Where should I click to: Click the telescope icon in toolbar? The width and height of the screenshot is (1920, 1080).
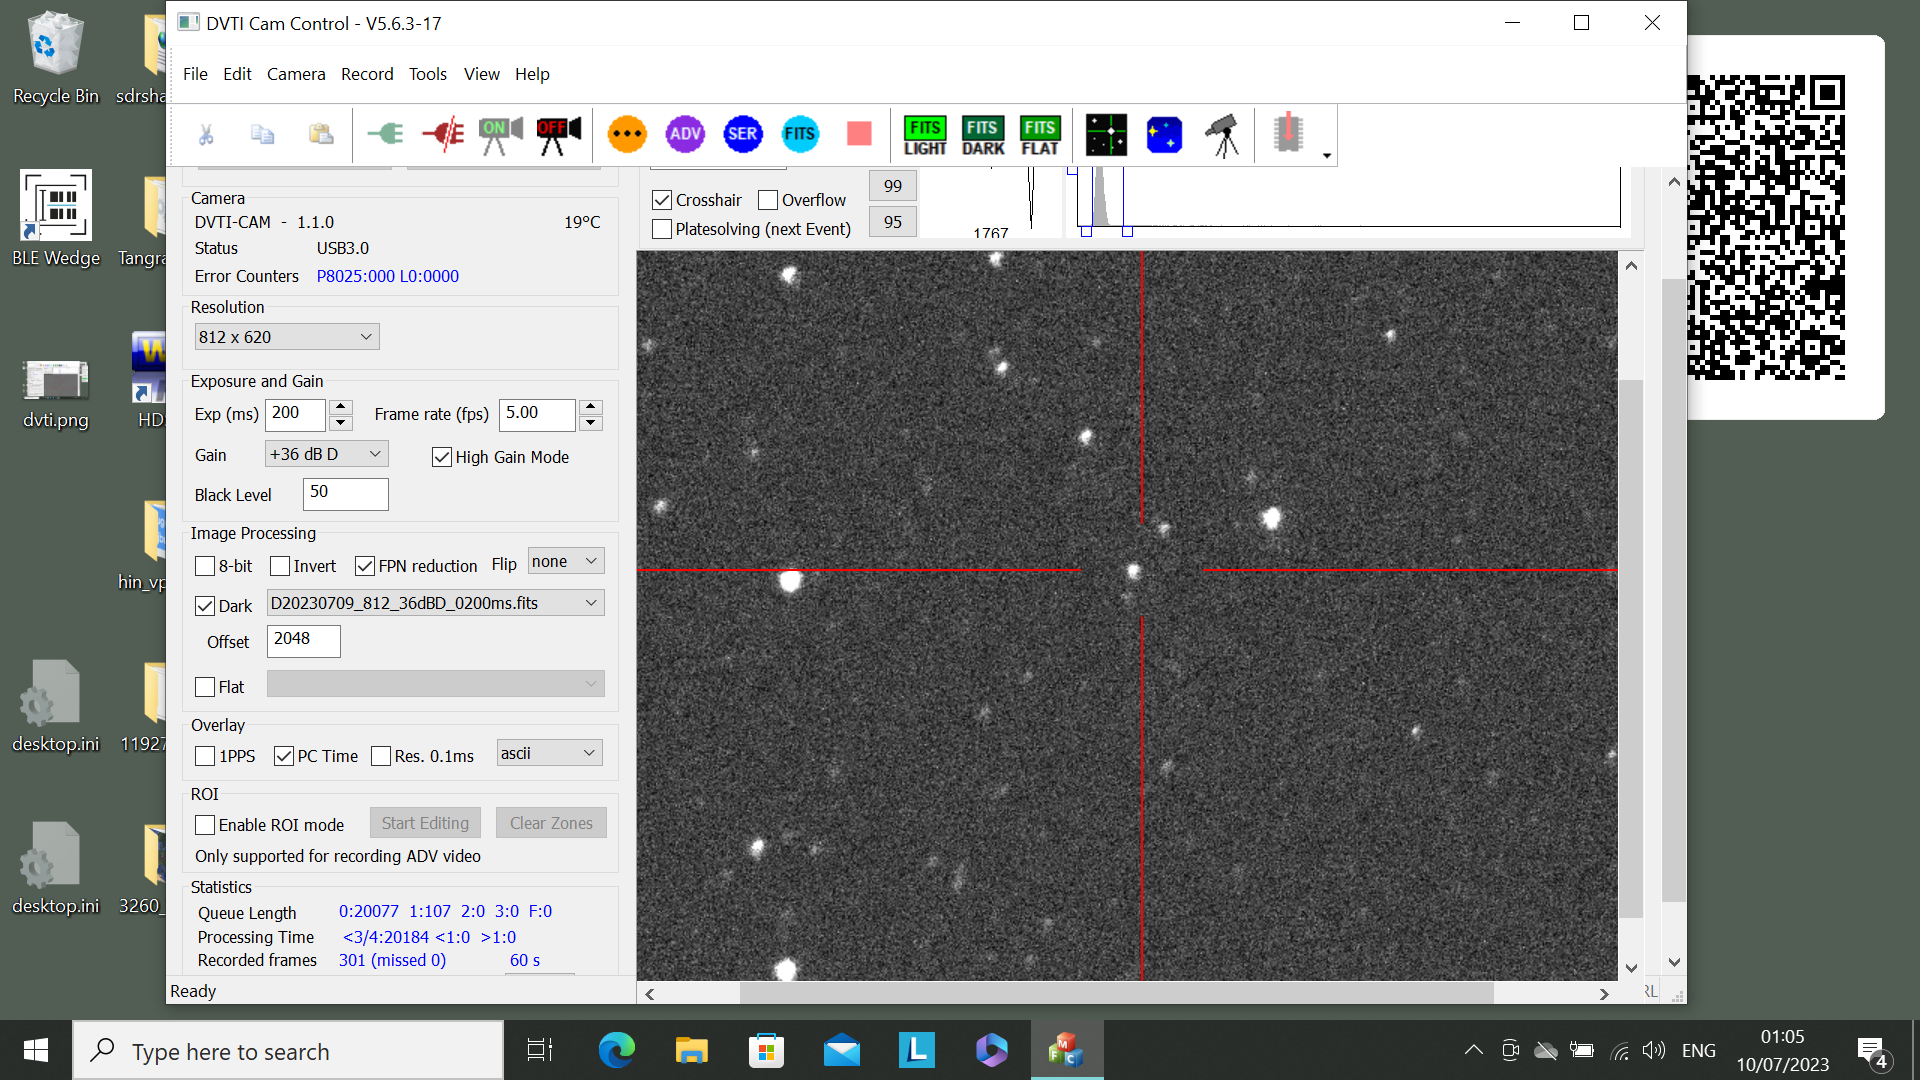pos(1222,134)
